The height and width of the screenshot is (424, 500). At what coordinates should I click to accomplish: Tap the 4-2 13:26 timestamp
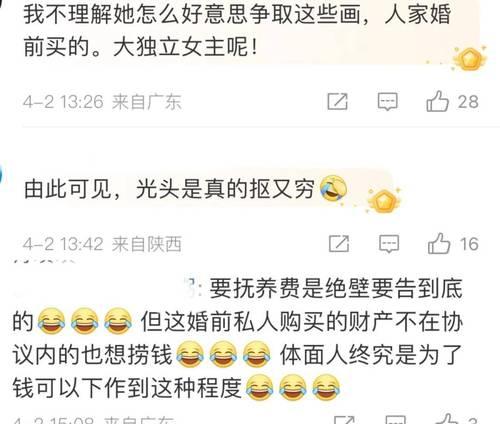click(63, 102)
